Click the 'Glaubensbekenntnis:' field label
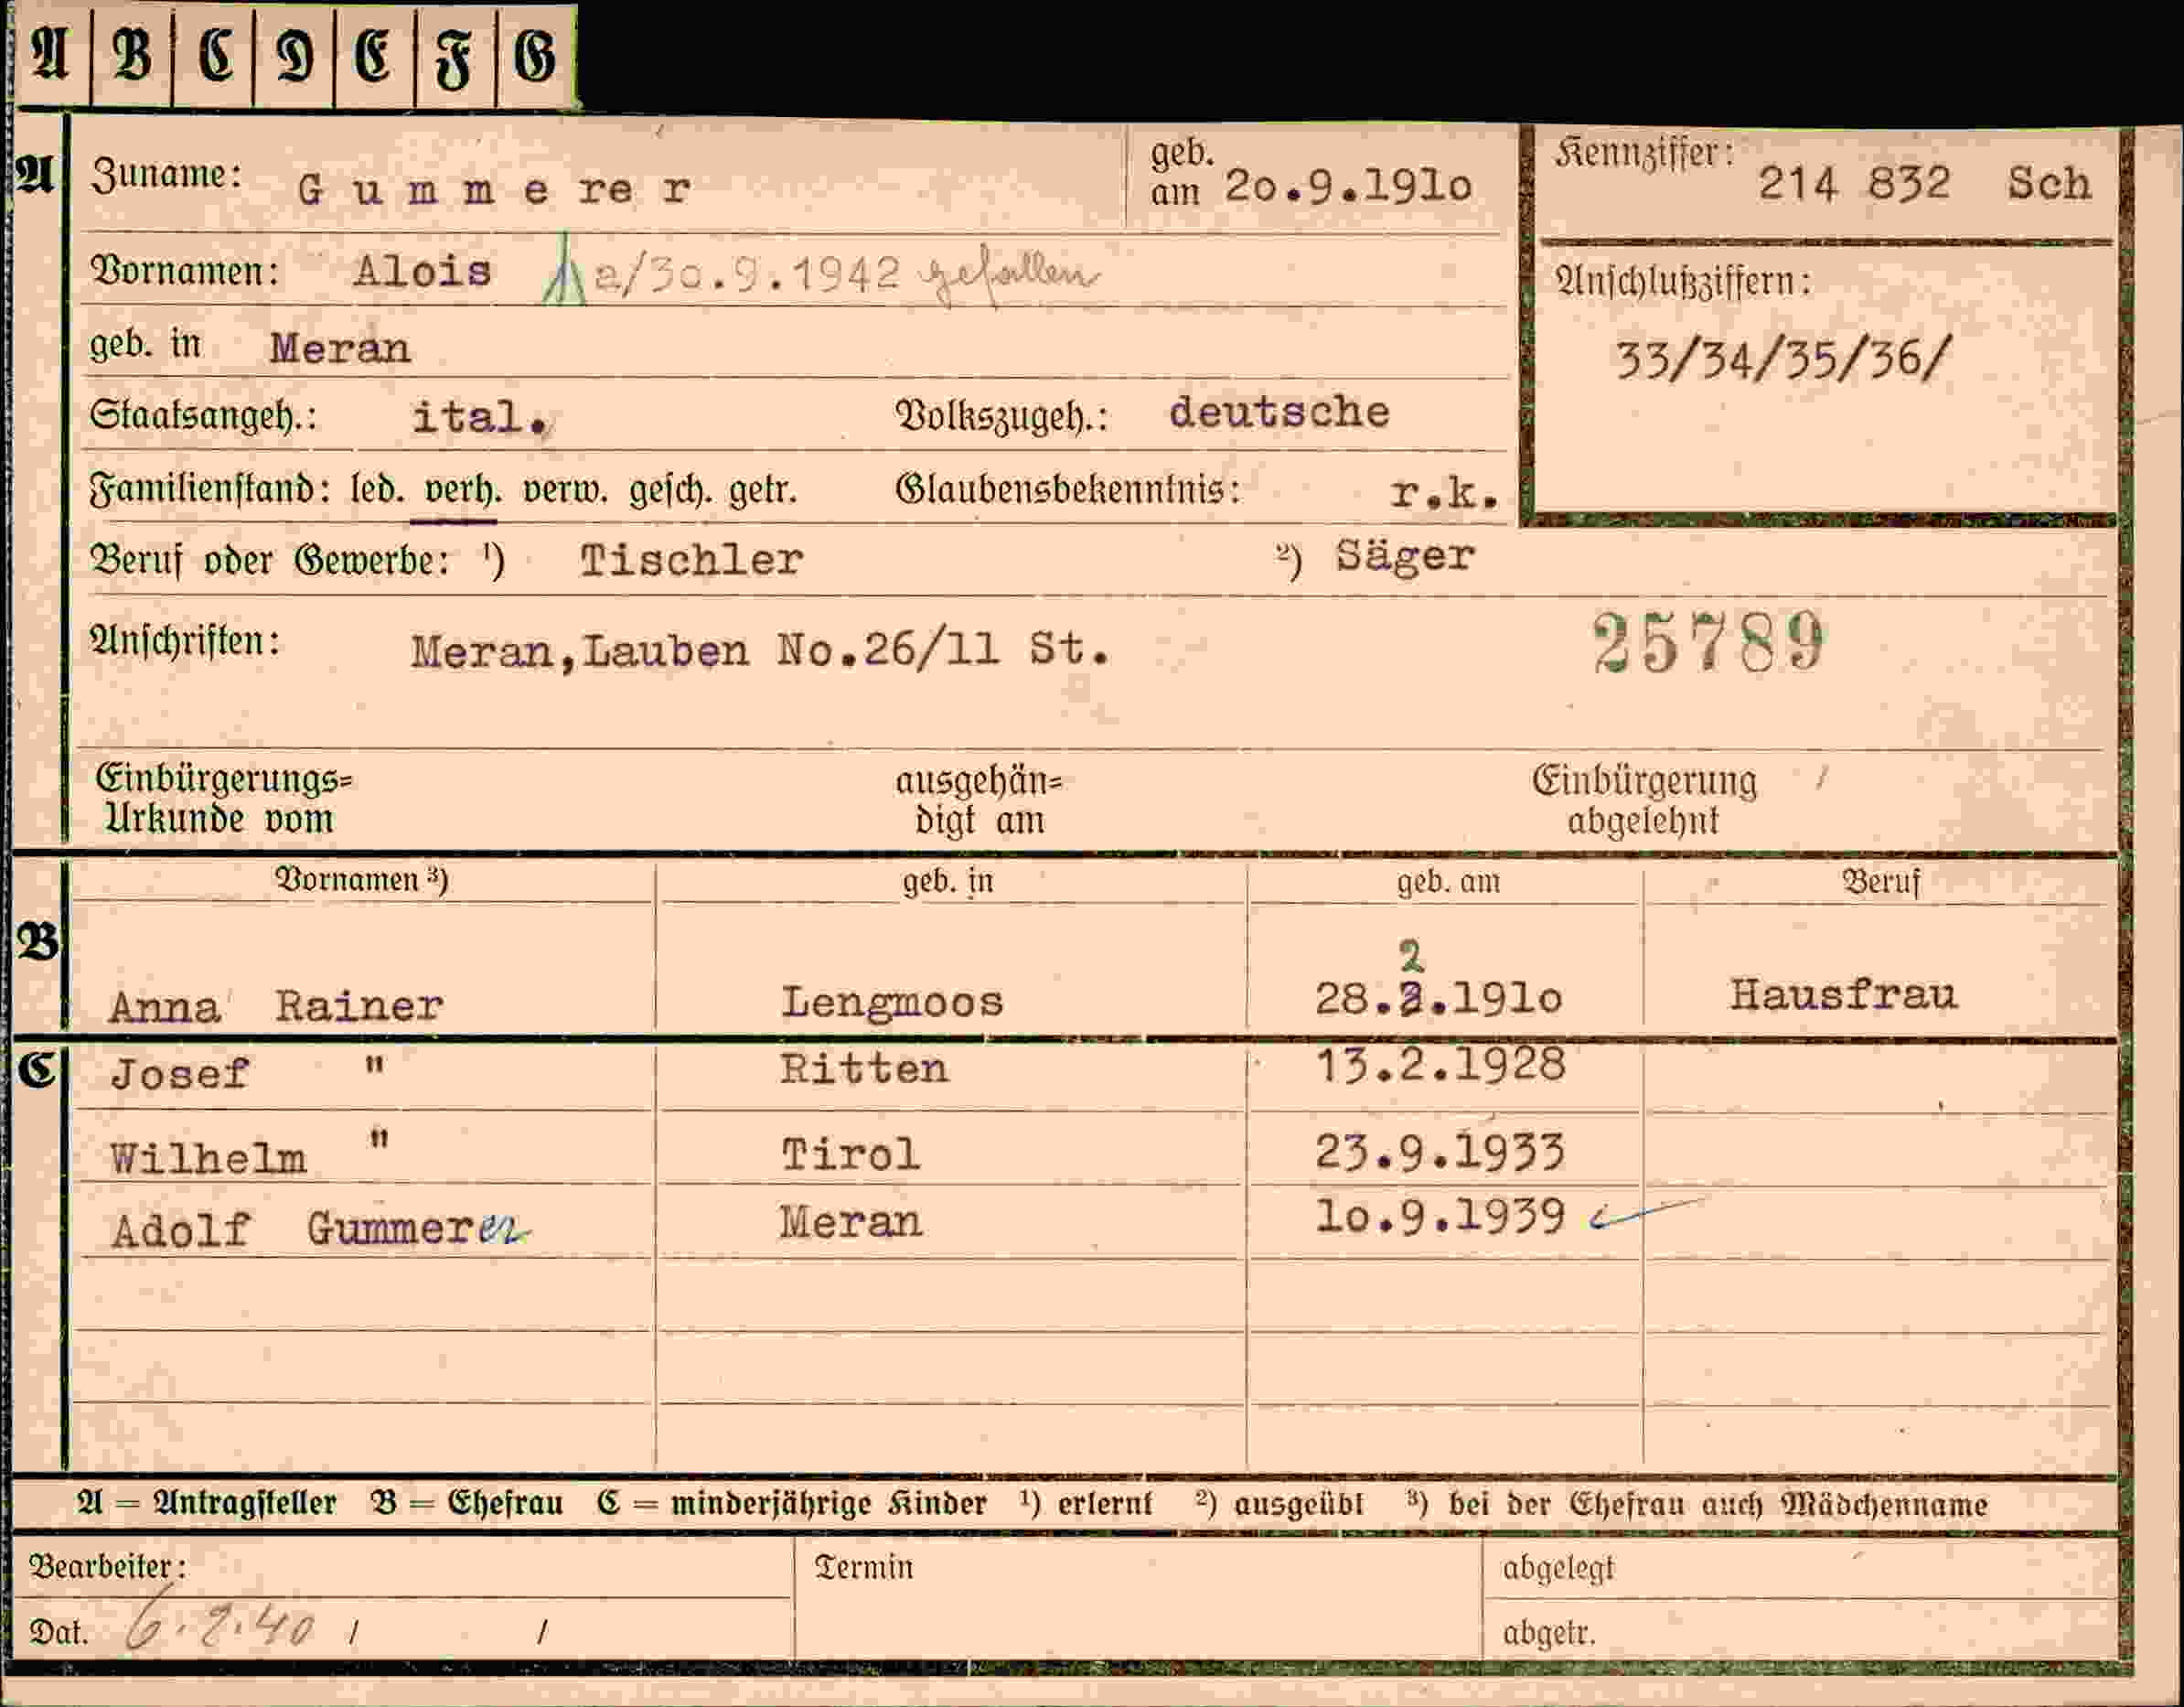 pyautogui.click(x=1067, y=490)
